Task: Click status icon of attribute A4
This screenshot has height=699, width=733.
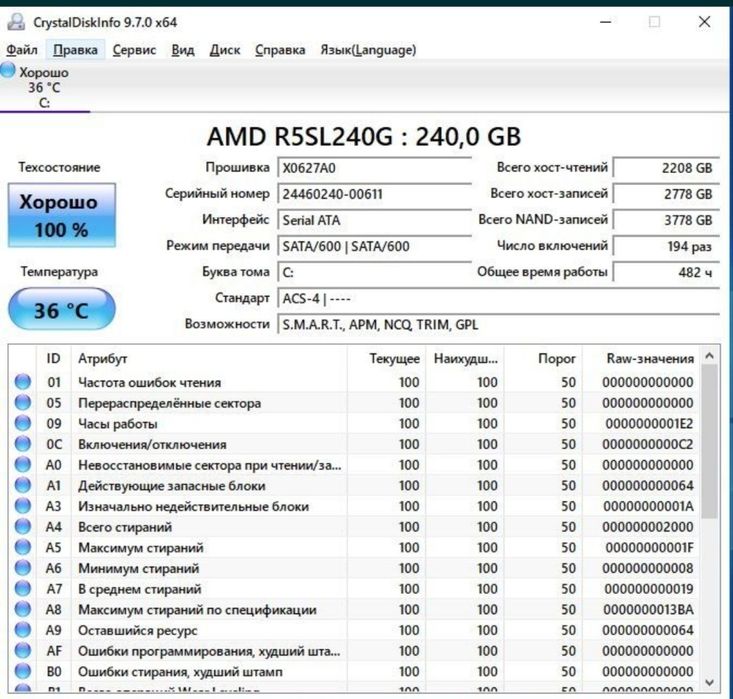Action: 22,526
